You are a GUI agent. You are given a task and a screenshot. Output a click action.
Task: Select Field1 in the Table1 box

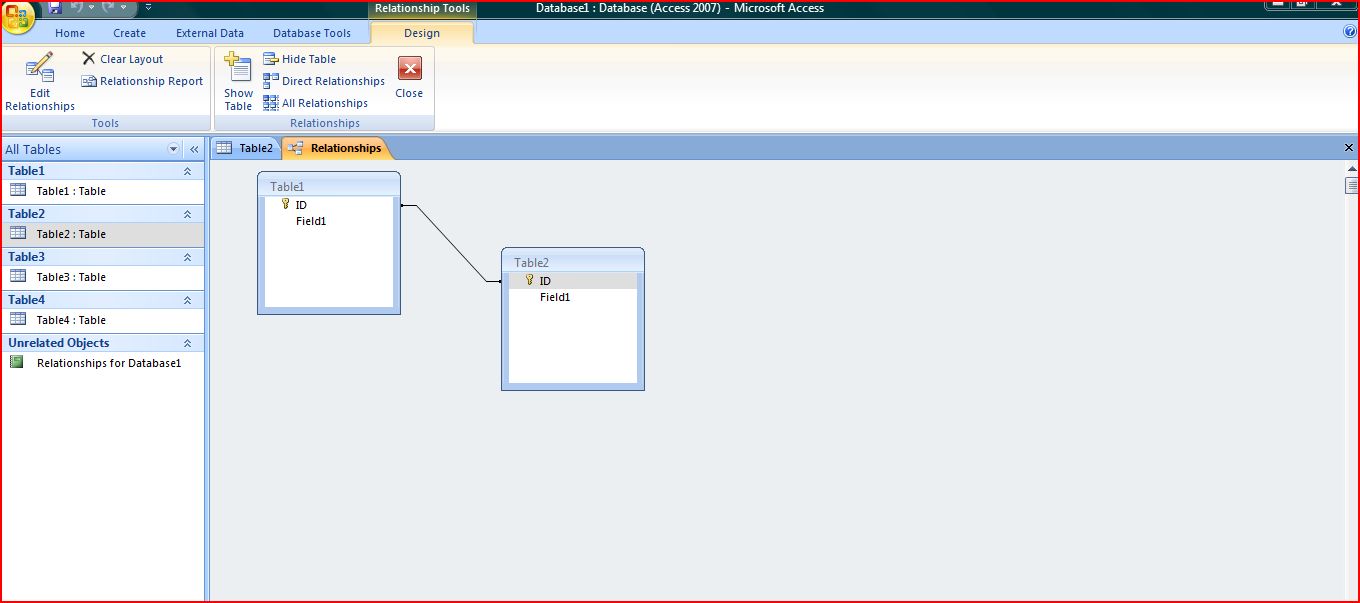tap(329, 221)
